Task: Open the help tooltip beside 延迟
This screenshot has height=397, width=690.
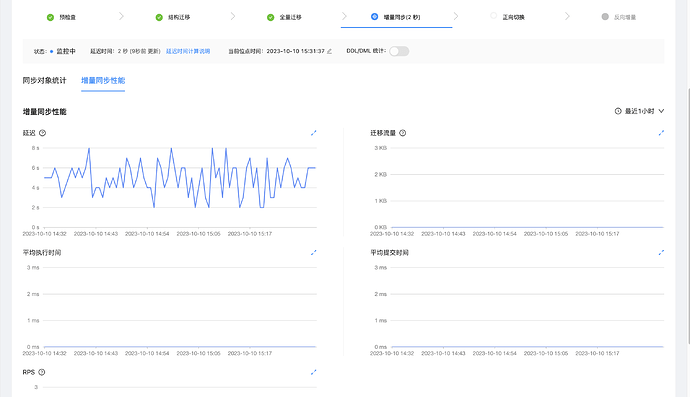Action: click(42, 133)
